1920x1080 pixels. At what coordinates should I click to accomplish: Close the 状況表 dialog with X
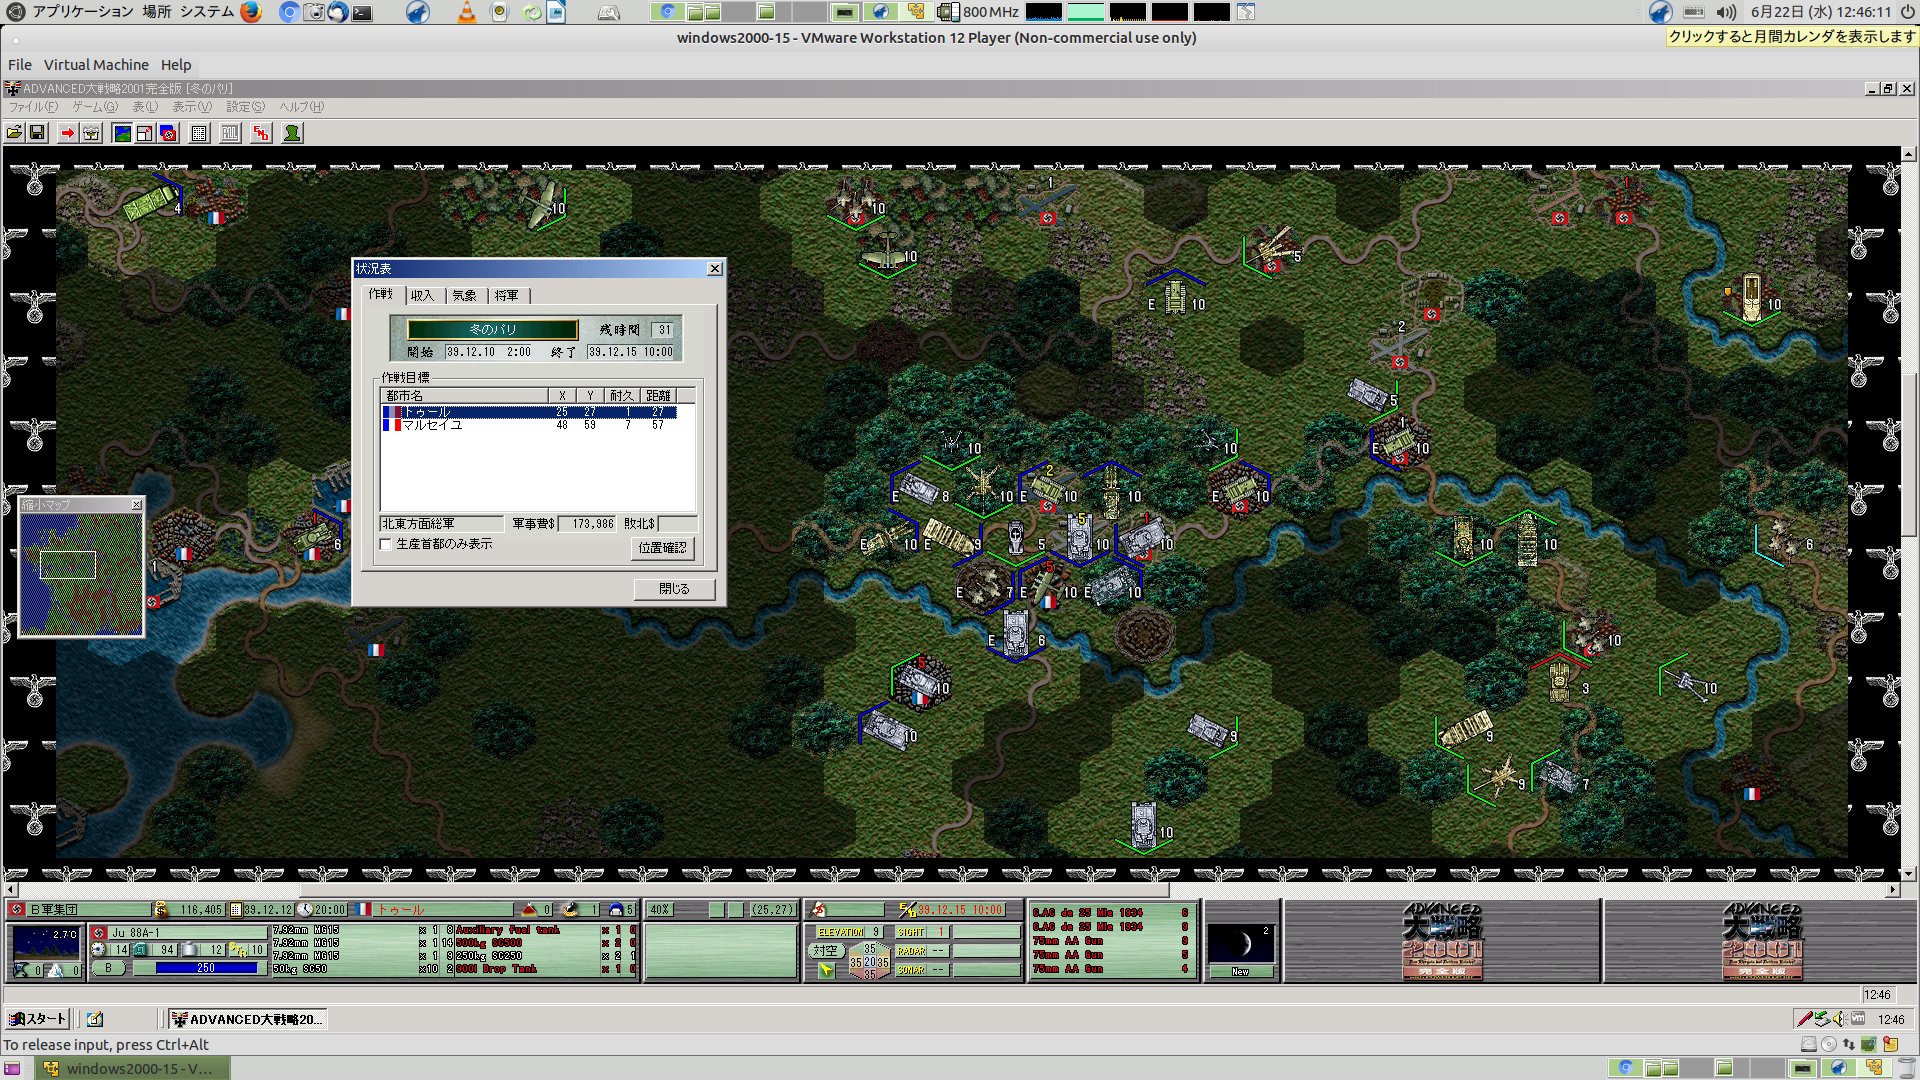point(714,269)
